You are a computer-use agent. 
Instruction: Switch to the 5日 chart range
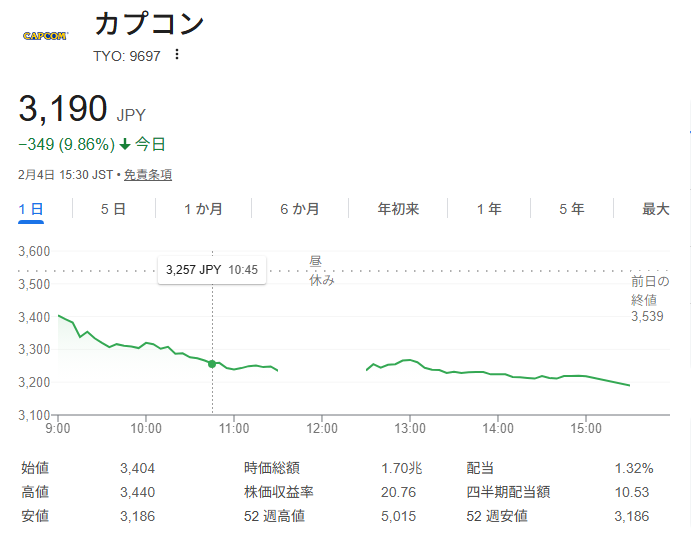pyautogui.click(x=113, y=209)
